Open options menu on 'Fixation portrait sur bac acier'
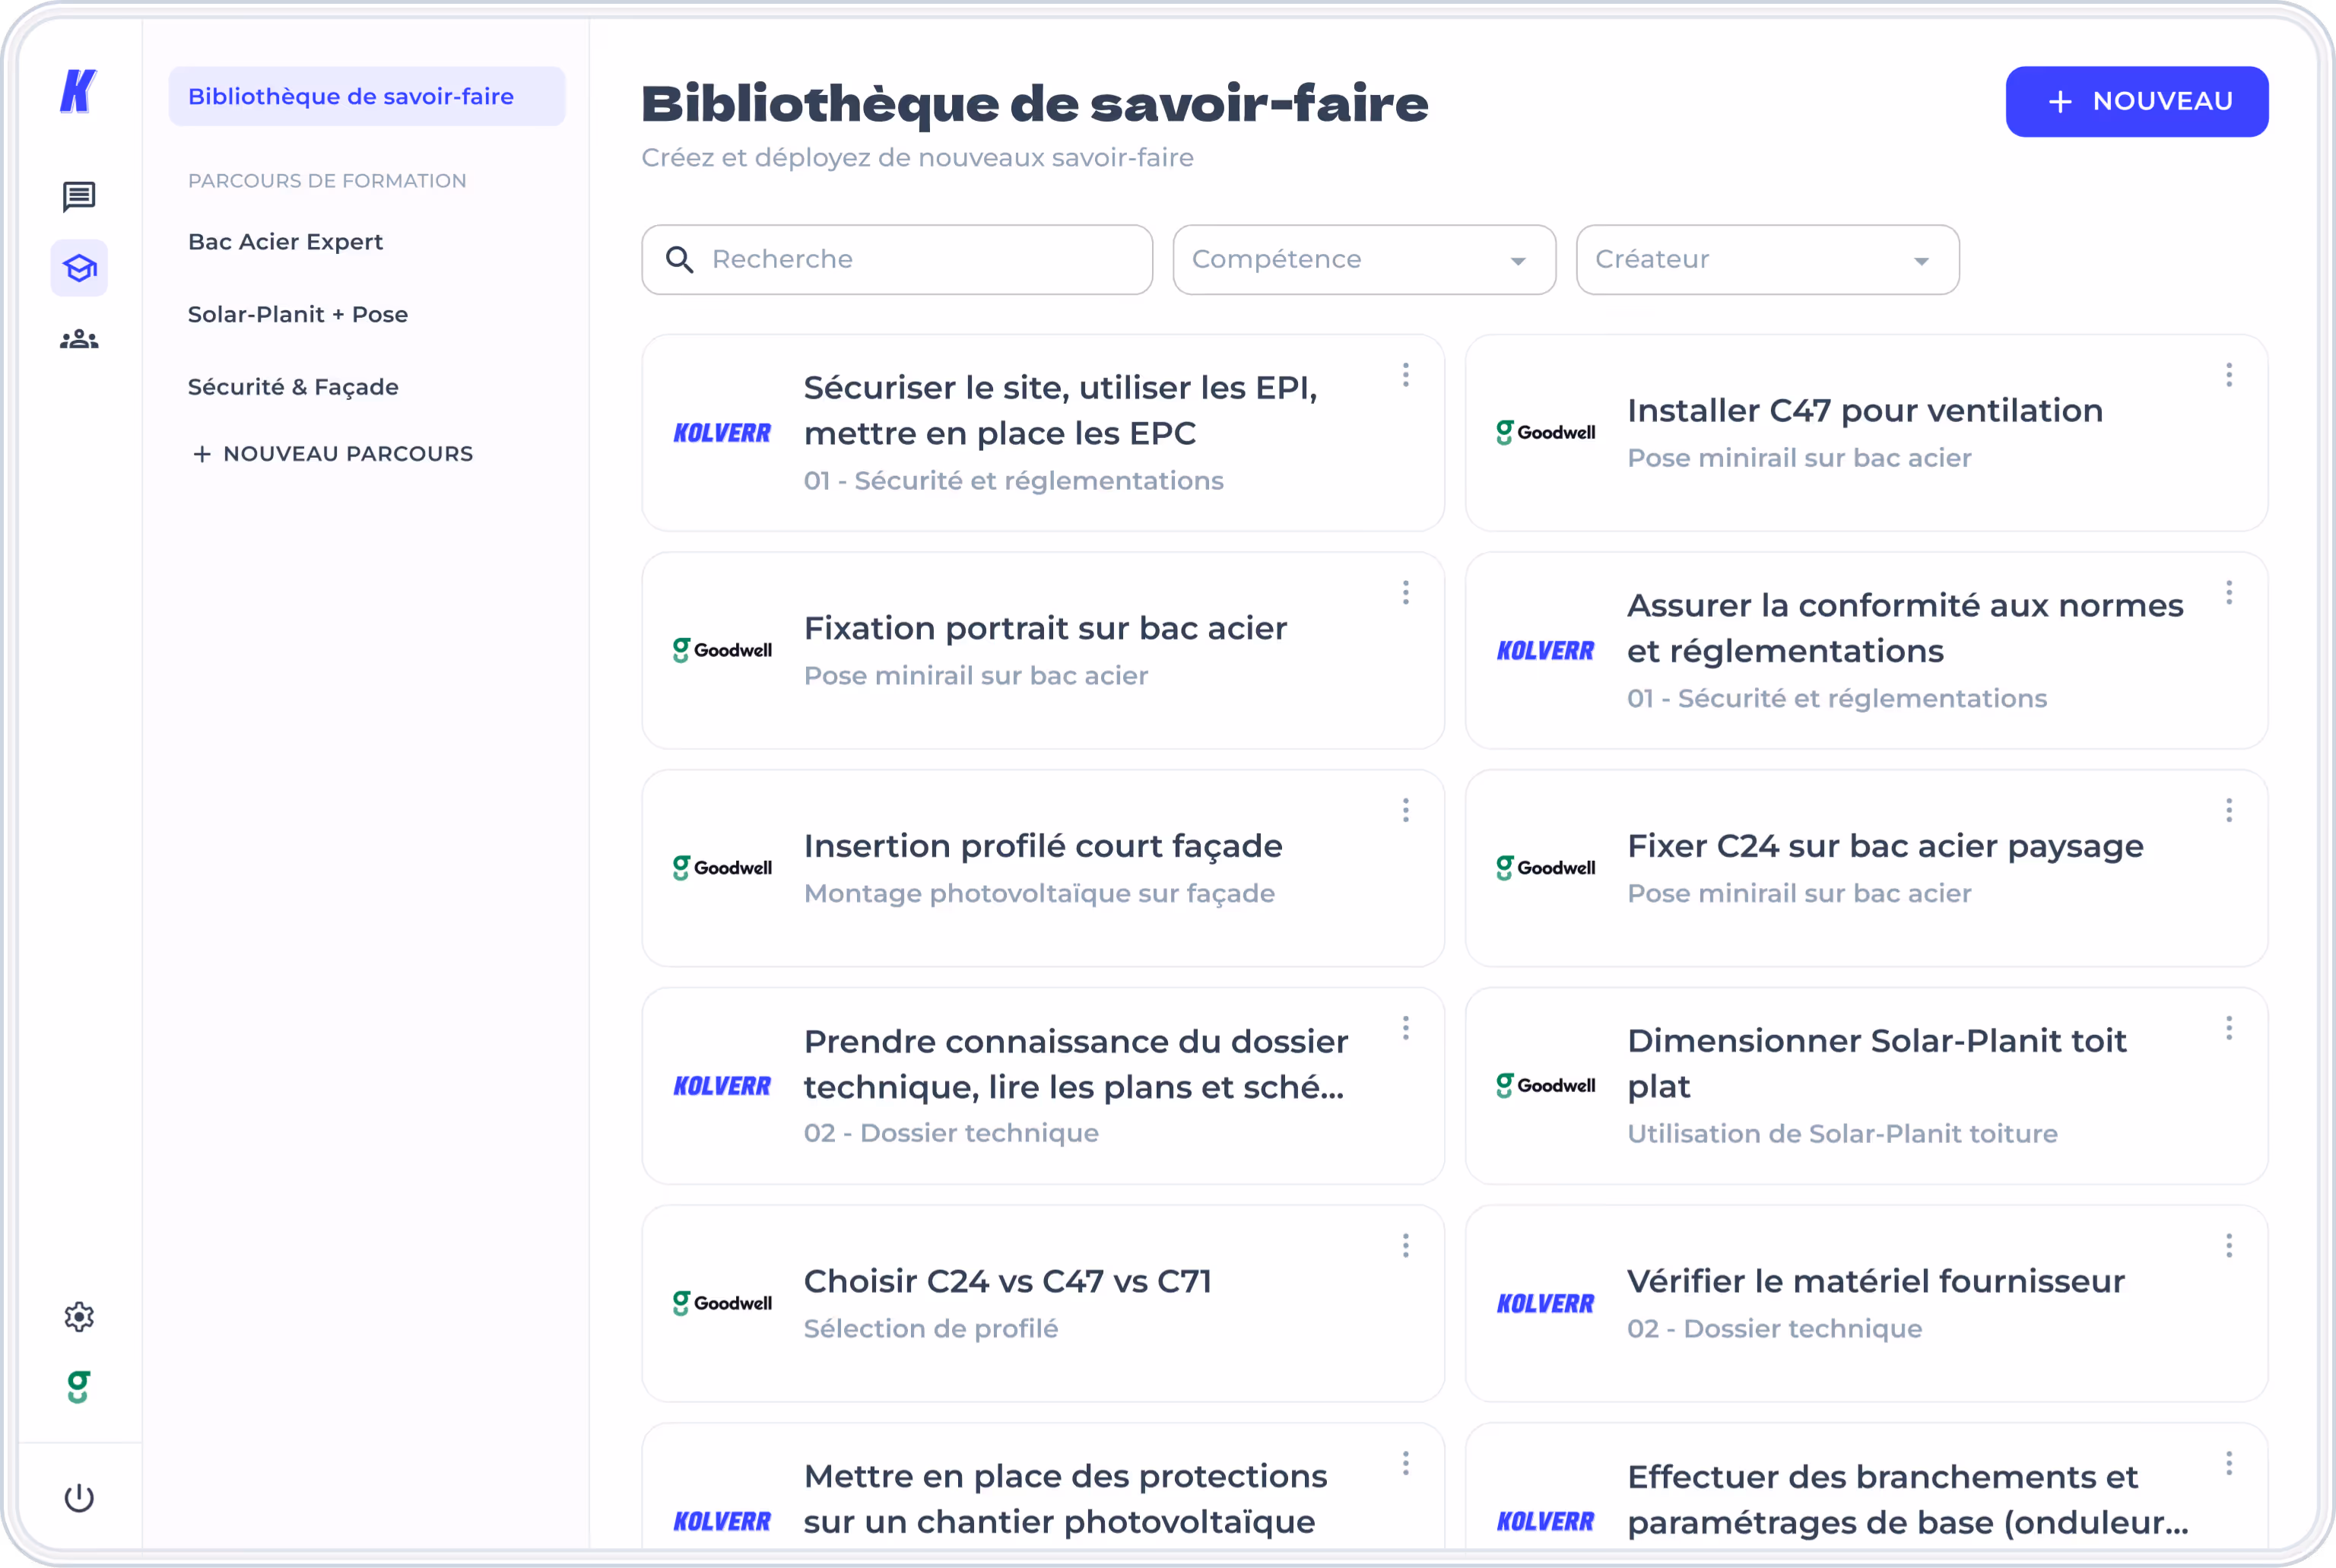Image resolution: width=2336 pixels, height=1568 pixels. pyautogui.click(x=1405, y=592)
